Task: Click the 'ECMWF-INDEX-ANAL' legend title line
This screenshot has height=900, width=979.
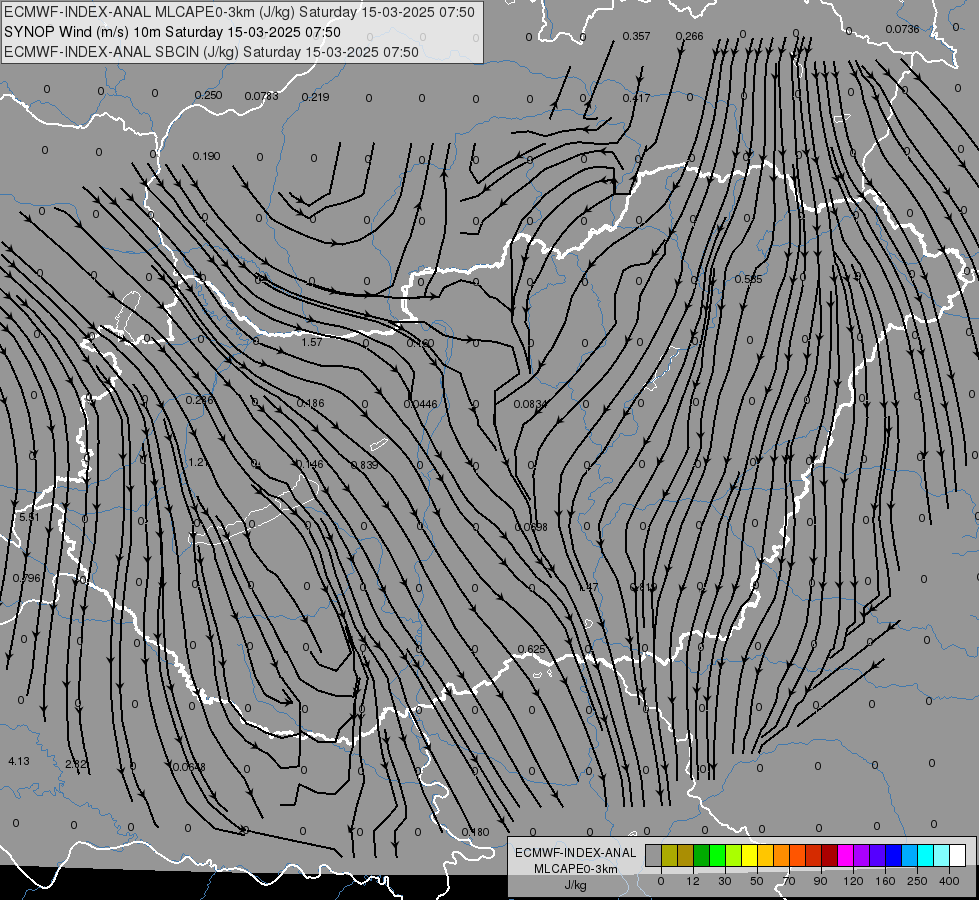Action: coord(576,853)
